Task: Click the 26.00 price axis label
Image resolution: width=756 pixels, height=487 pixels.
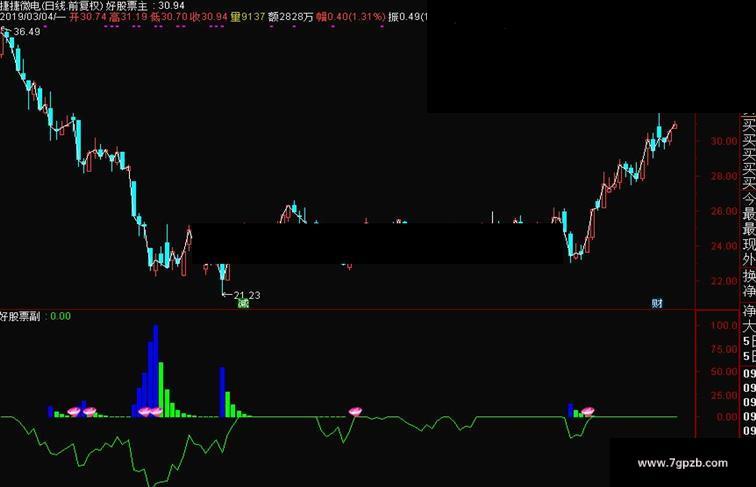Action: 724,211
